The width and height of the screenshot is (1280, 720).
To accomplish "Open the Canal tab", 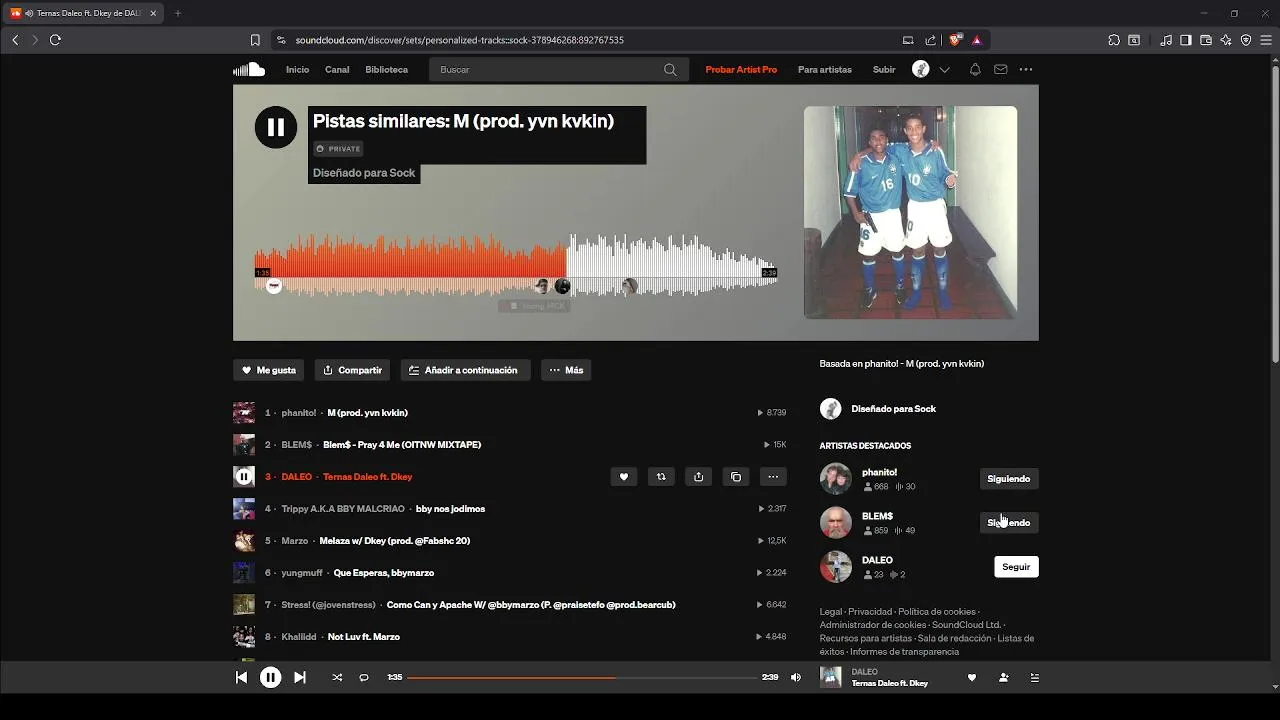I will [x=337, y=70].
